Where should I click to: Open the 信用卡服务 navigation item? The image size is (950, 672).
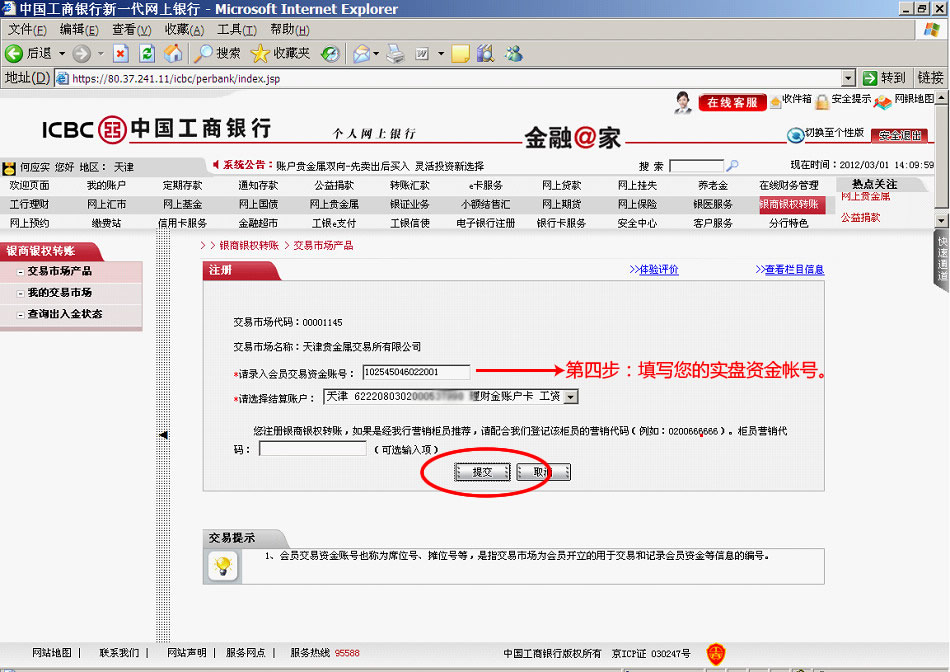(182, 223)
